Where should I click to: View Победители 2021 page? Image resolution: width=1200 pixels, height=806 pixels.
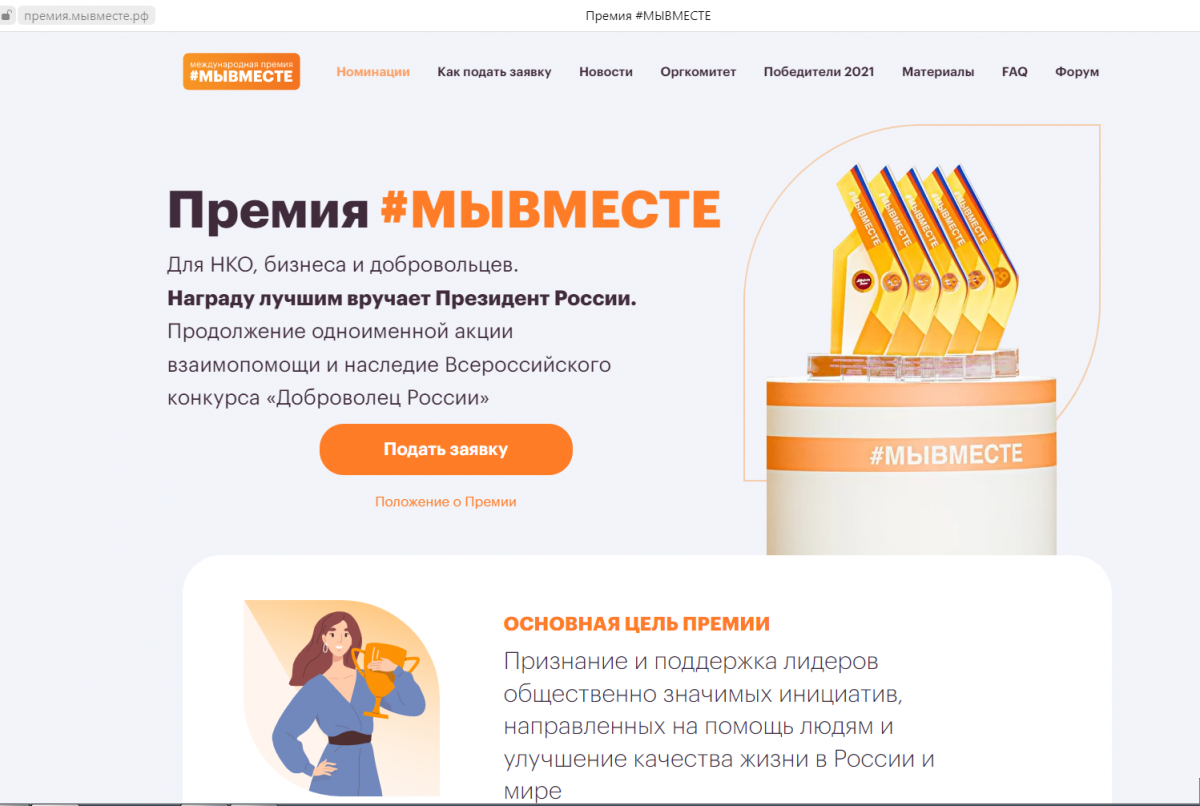819,72
